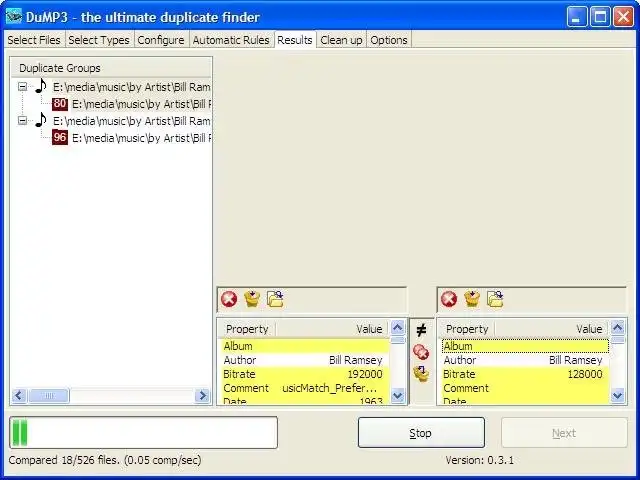
Task: Click down arrow of left property list scrollbar
Action: click(x=398, y=396)
